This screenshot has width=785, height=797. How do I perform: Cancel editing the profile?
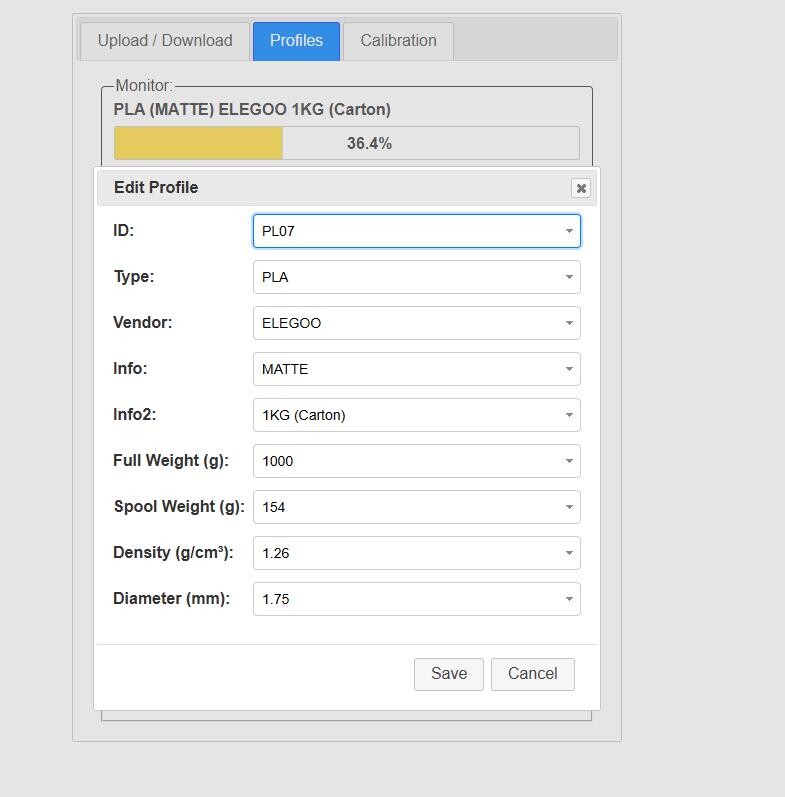tap(532, 674)
